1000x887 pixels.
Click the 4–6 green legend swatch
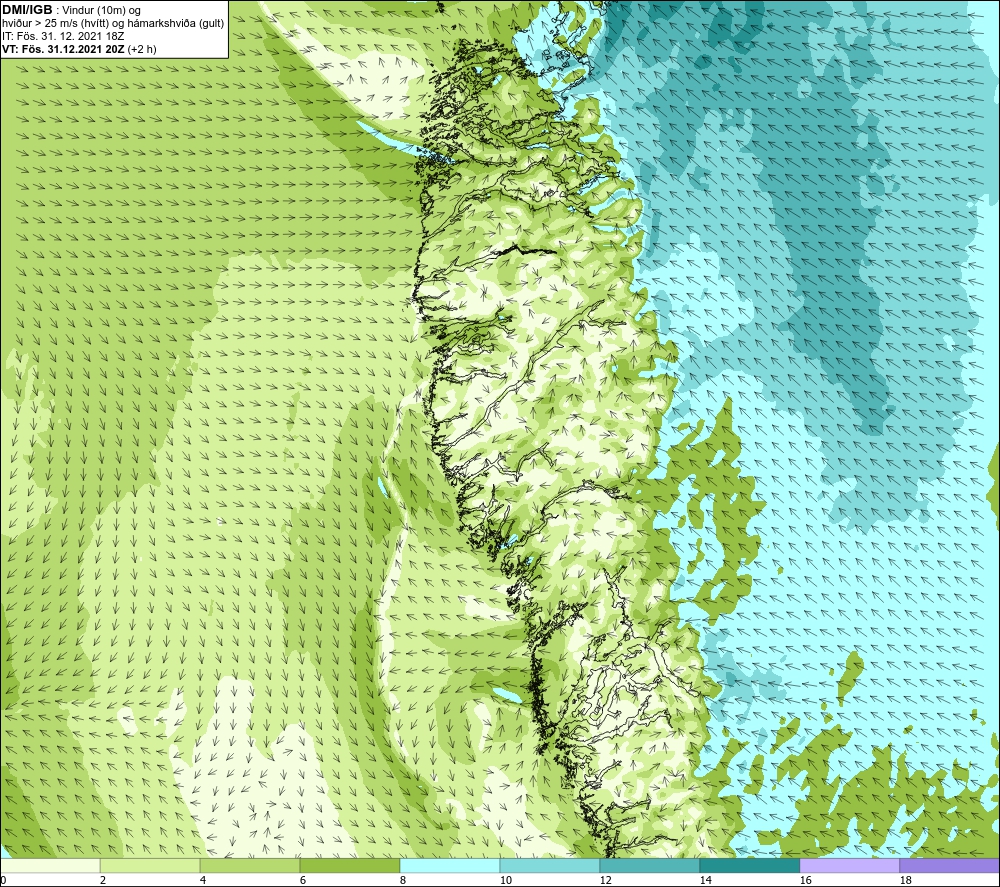tap(250, 865)
